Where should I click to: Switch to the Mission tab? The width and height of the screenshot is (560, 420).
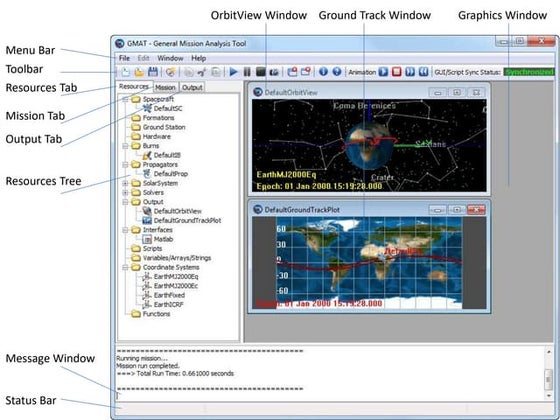[x=165, y=88]
